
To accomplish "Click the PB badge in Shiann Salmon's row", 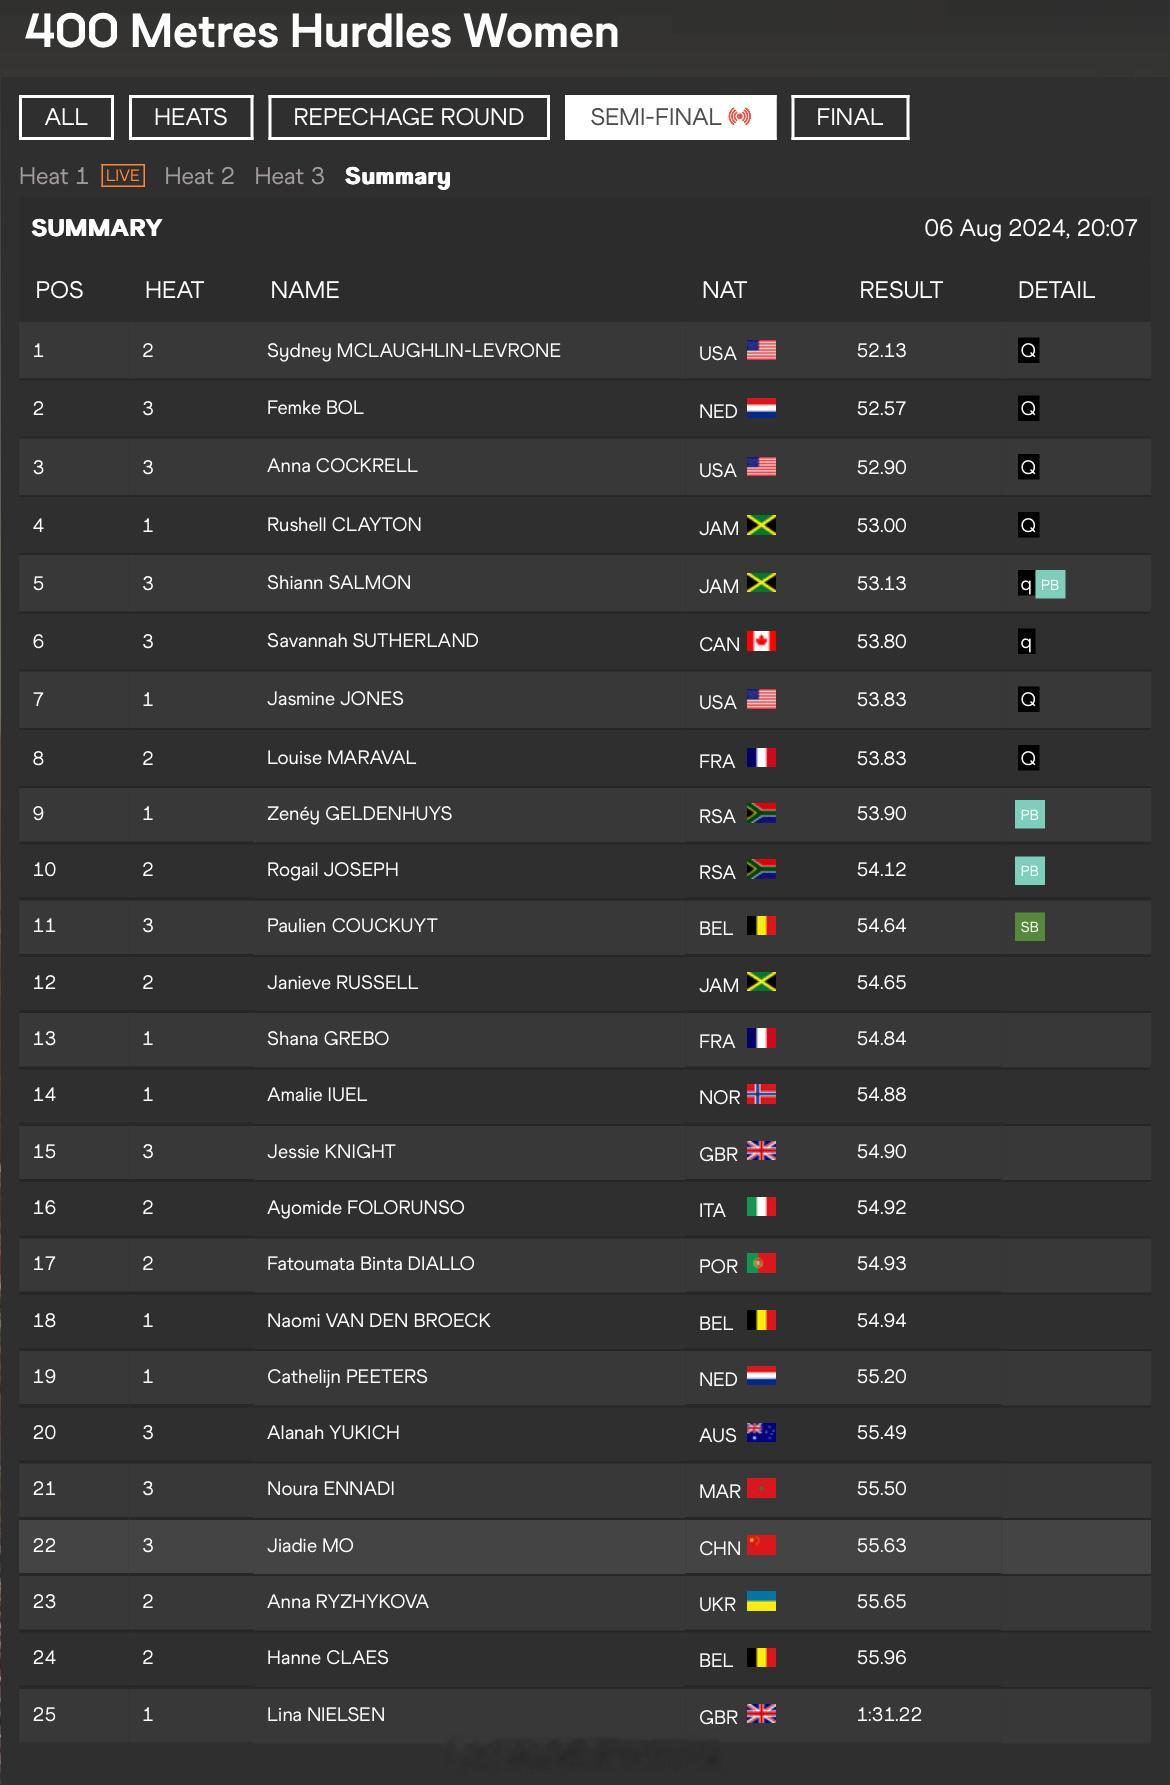I will pyautogui.click(x=1050, y=584).
